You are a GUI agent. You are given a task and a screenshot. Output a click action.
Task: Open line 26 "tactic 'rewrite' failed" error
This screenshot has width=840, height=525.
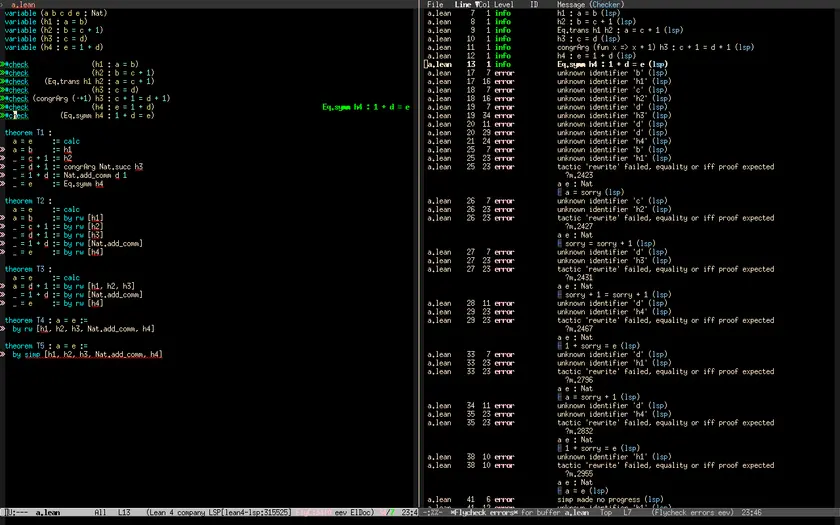point(665,218)
